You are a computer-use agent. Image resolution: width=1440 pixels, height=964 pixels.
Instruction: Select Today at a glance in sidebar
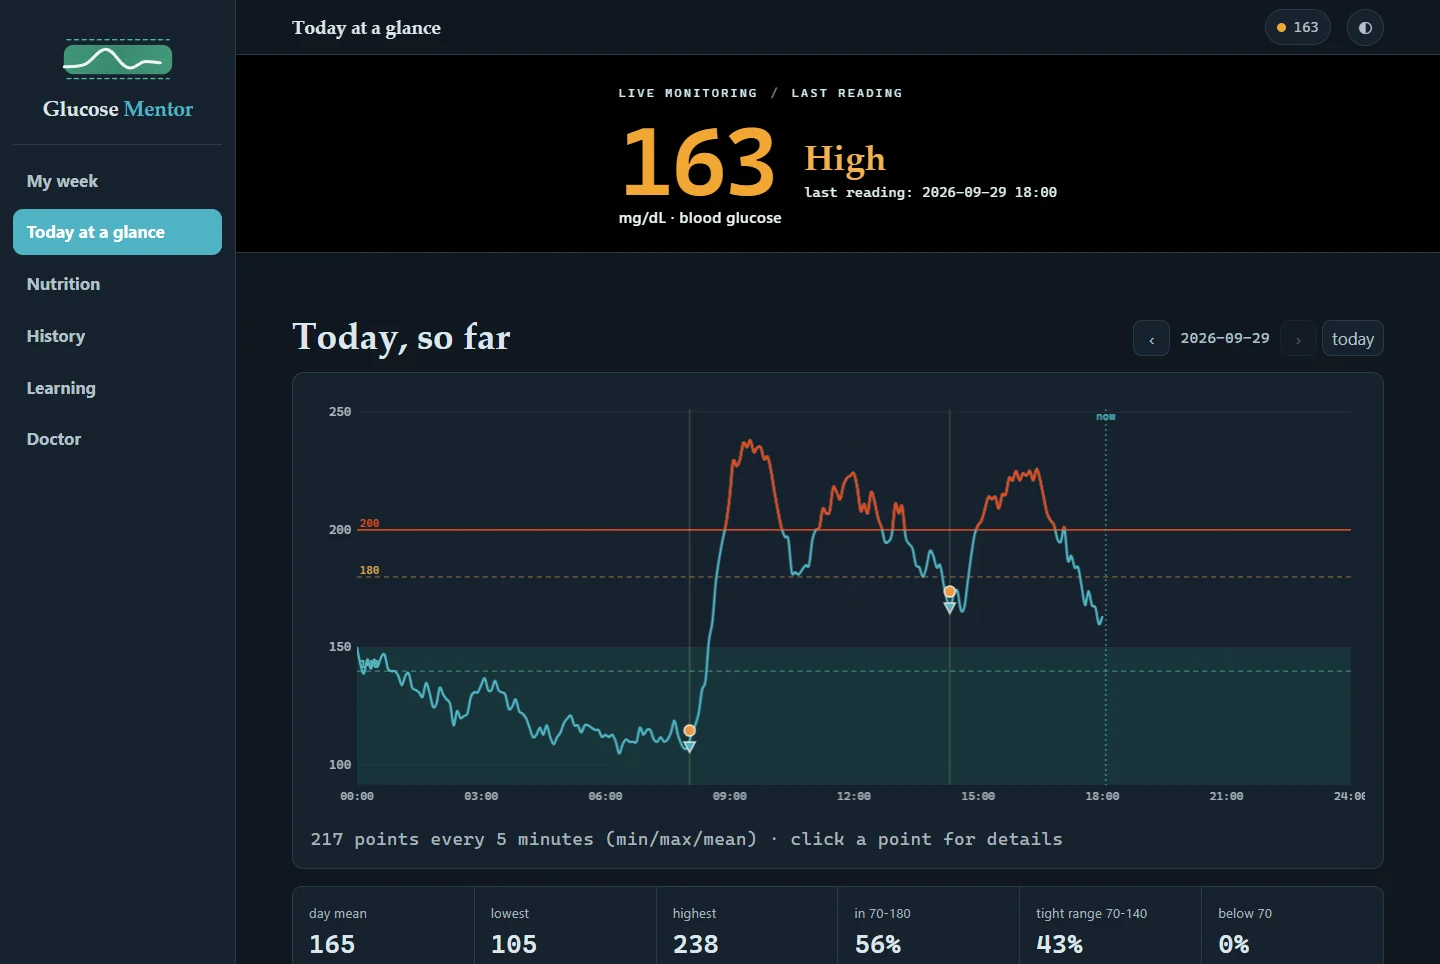[x=117, y=232]
